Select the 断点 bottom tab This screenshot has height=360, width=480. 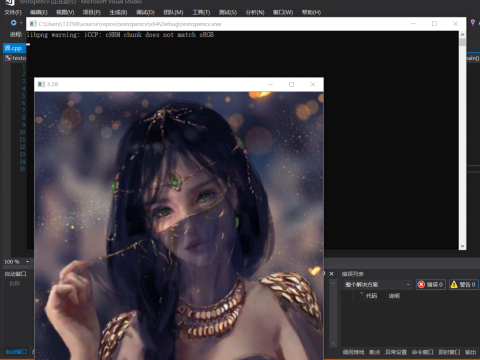[374, 352]
